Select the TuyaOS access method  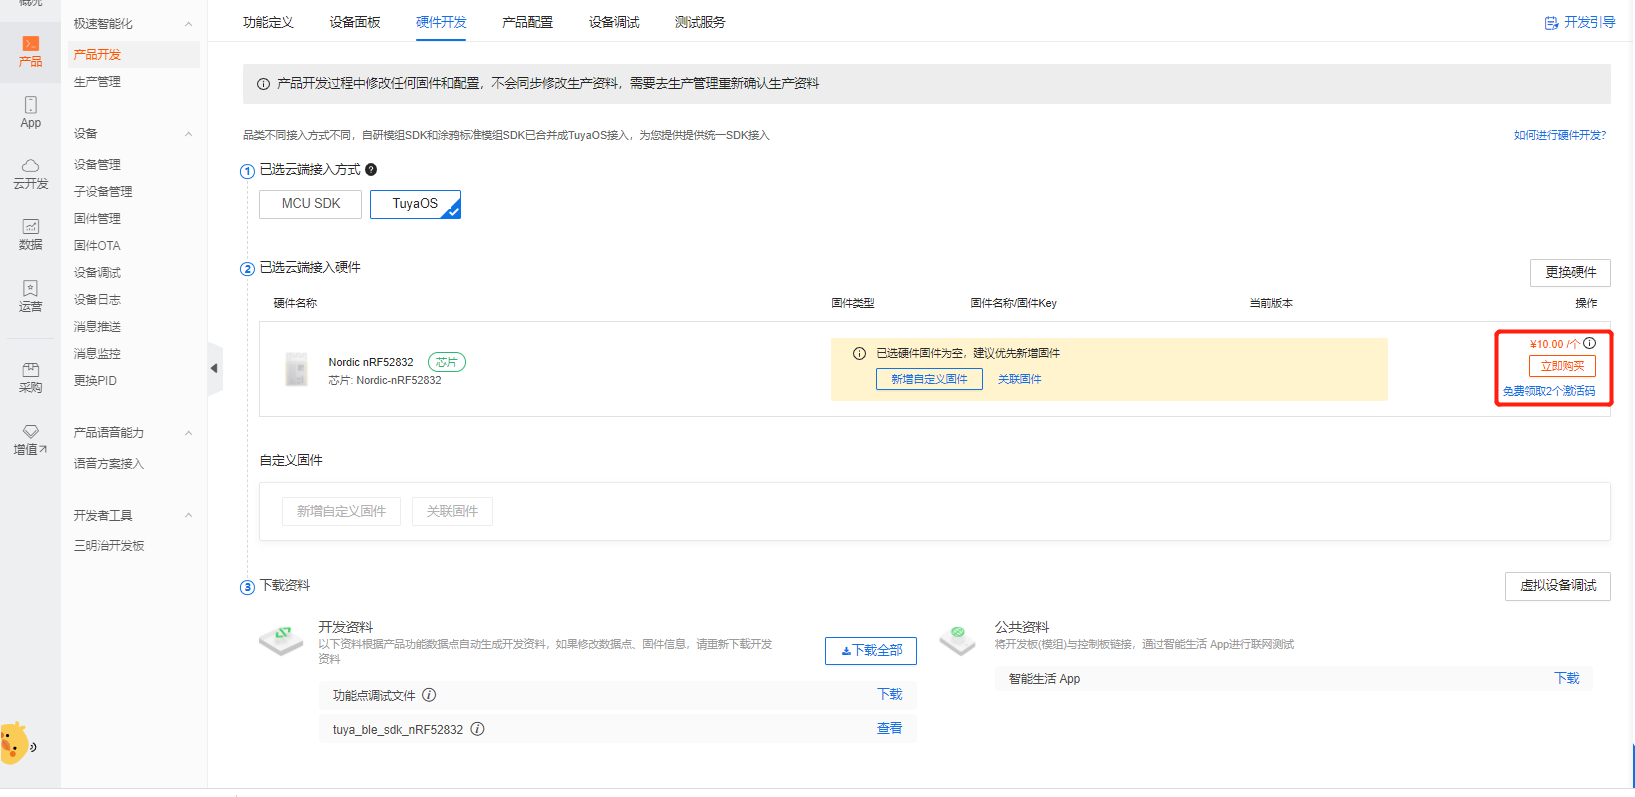415,204
